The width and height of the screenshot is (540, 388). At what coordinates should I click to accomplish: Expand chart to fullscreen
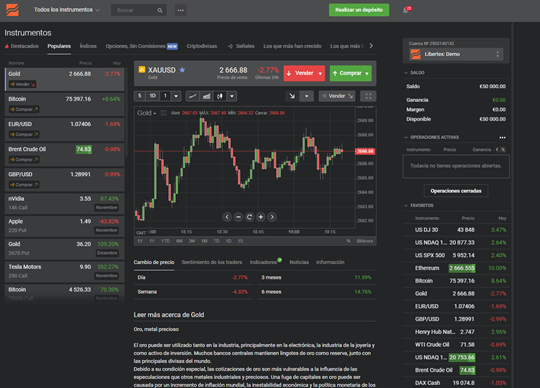pyautogui.click(x=368, y=96)
